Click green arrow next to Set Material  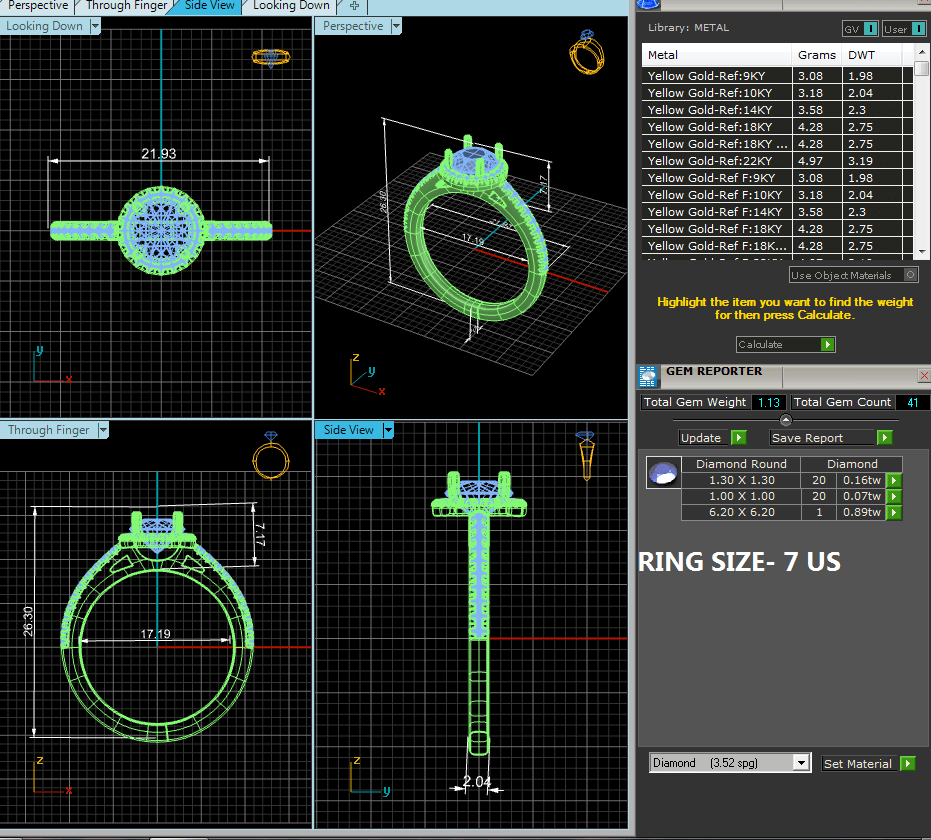(907, 764)
